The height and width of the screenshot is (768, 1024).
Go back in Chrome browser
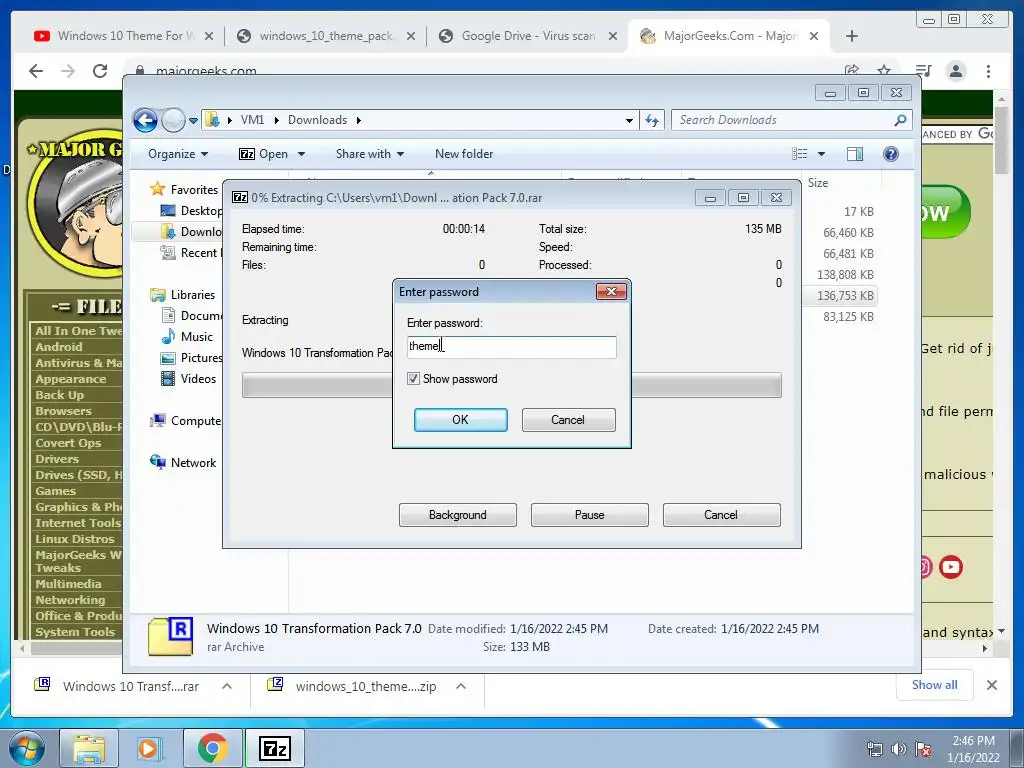(36, 71)
